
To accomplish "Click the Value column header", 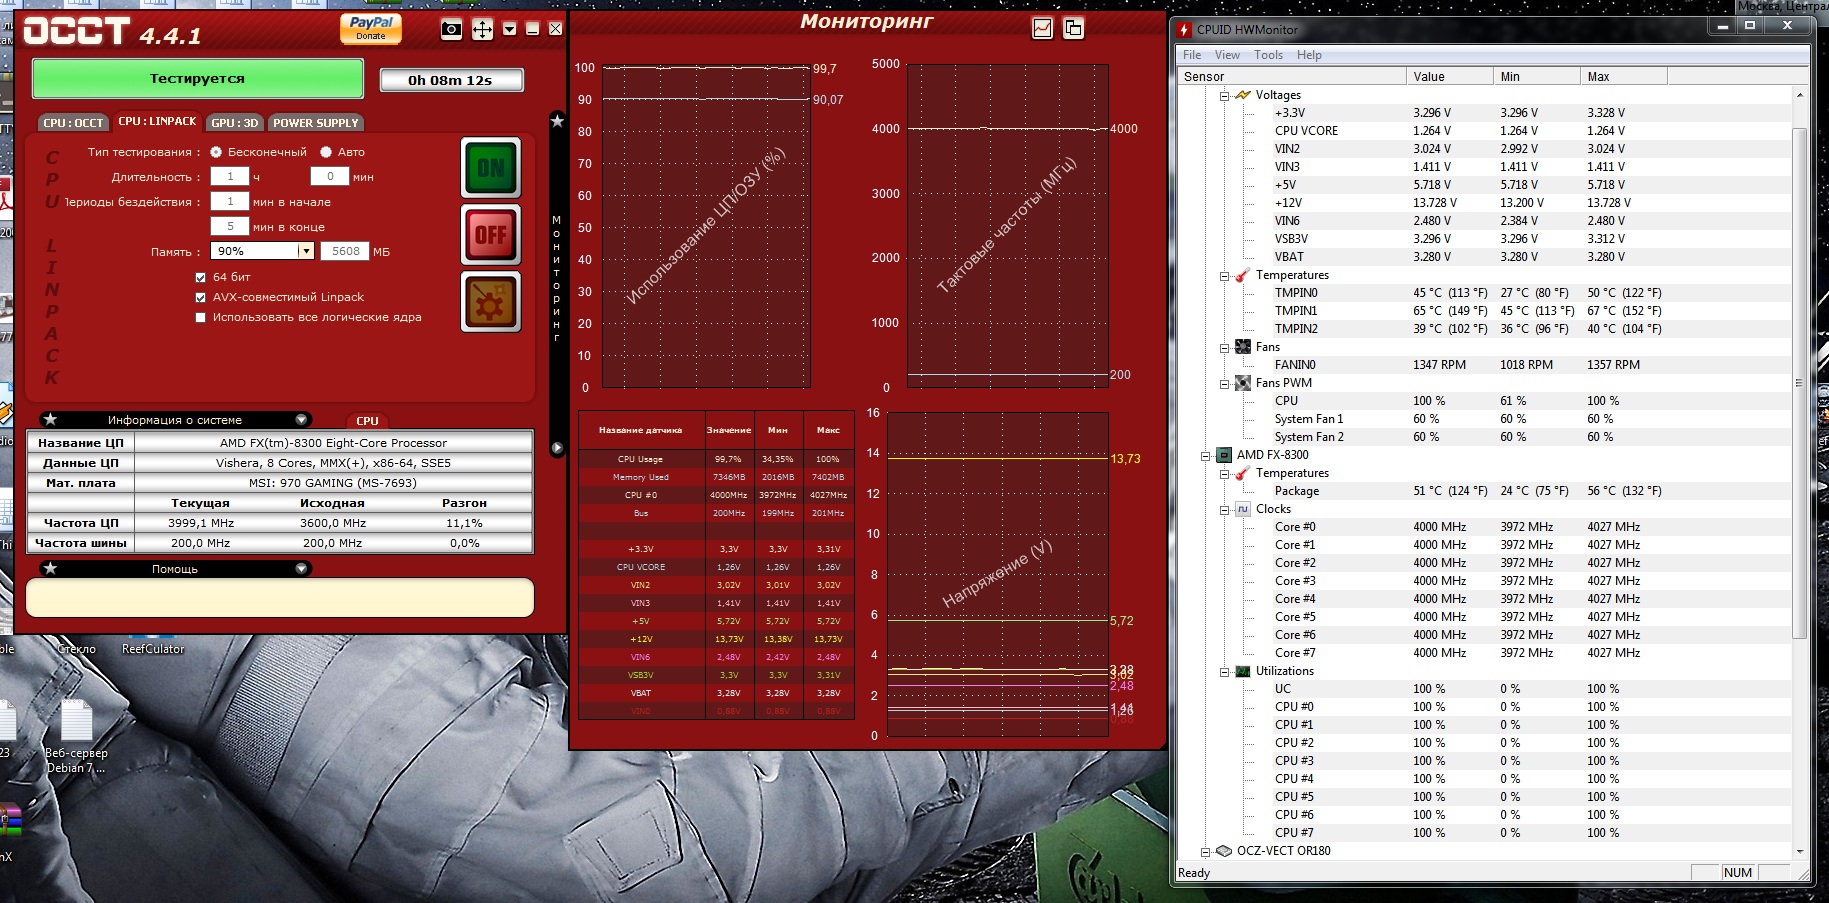I will tap(1448, 76).
